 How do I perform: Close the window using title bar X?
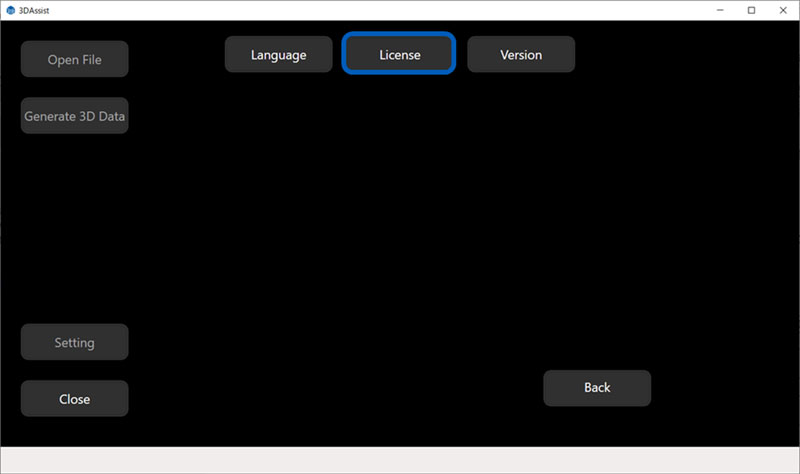pos(783,10)
